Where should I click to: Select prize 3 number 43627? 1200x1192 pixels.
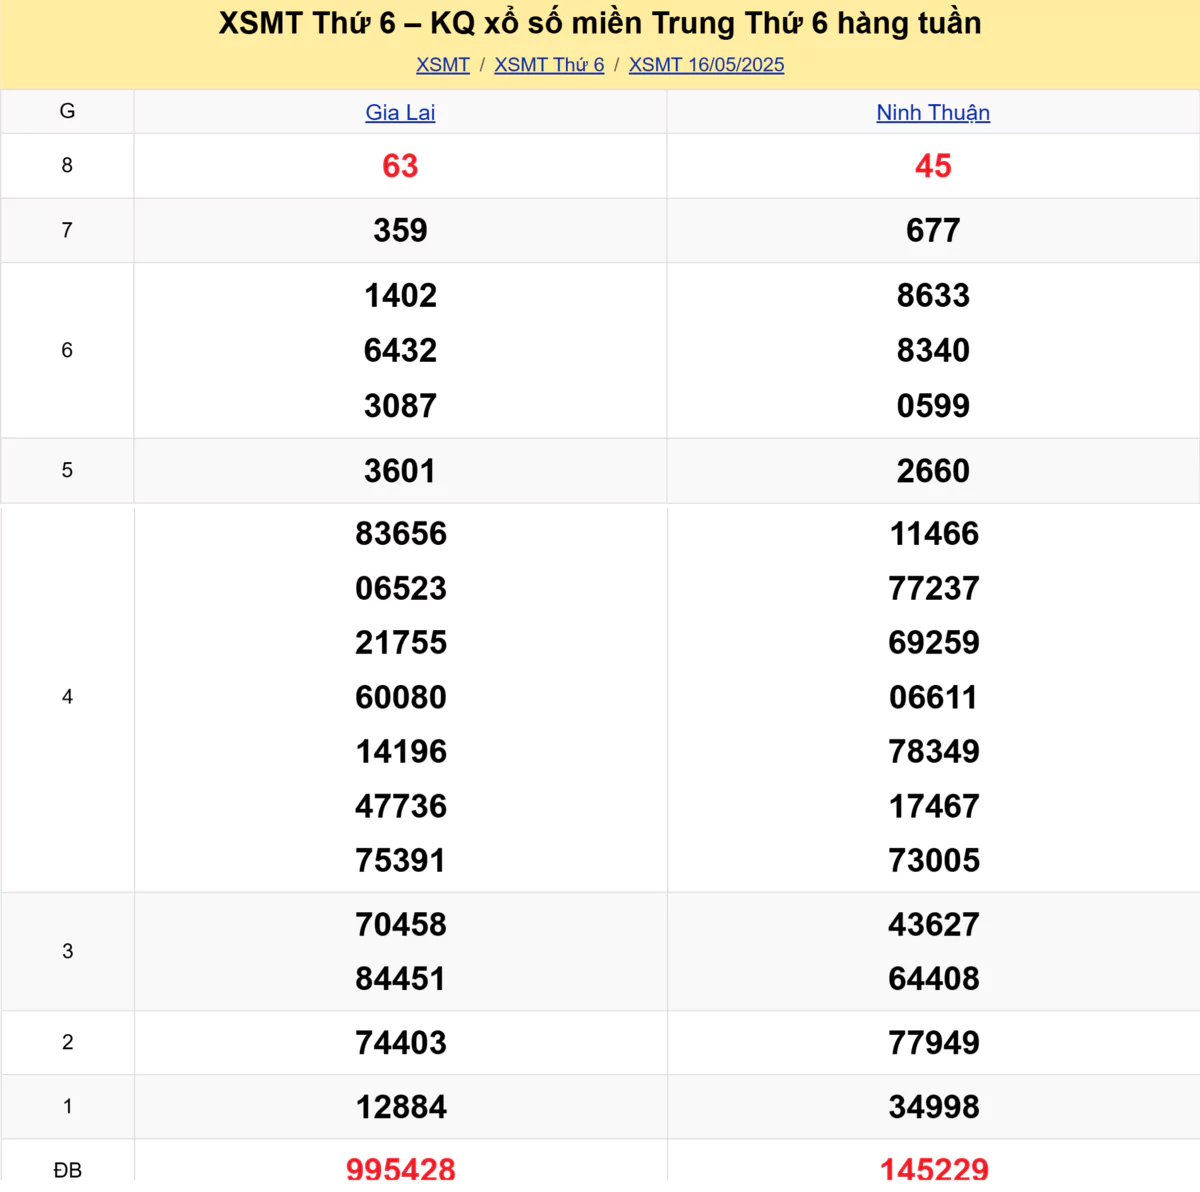click(x=934, y=925)
